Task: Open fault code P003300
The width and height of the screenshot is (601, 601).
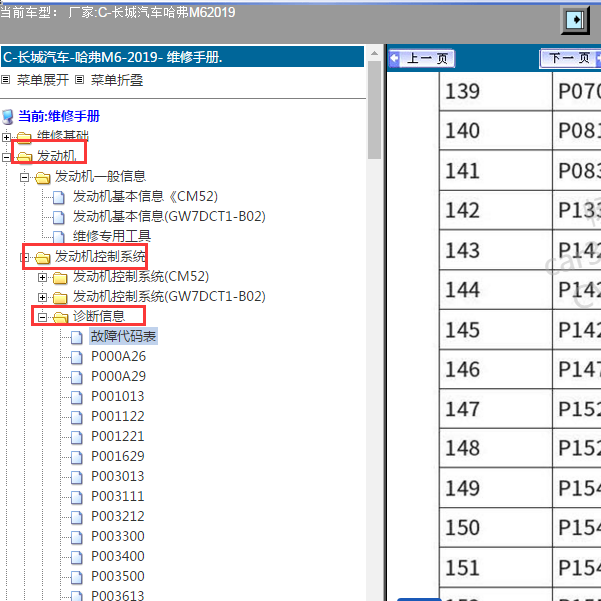Action: point(118,536)
